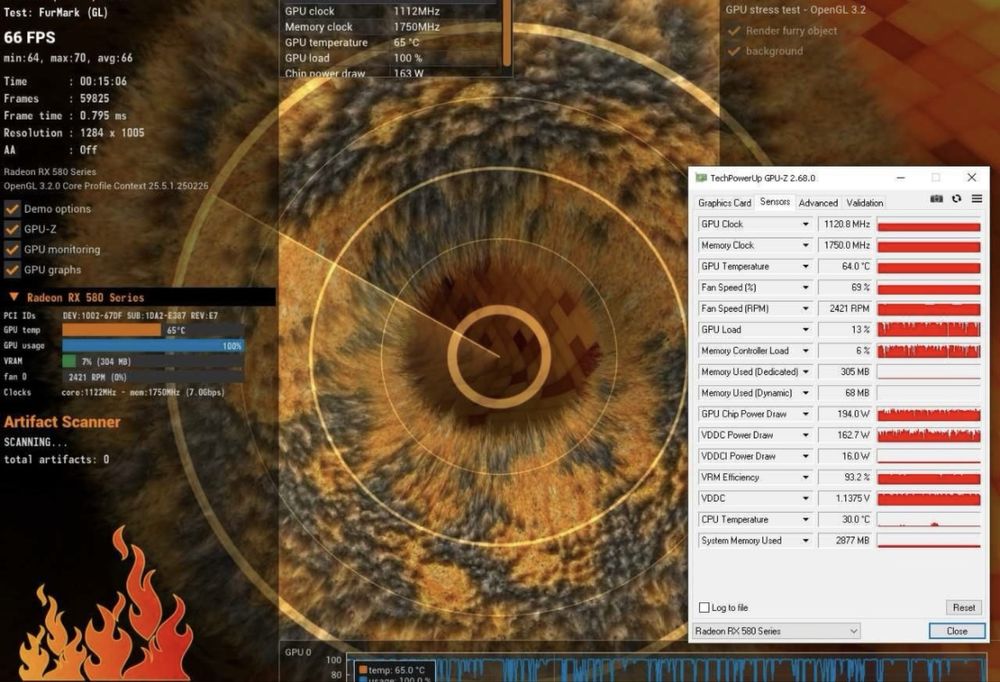Open the System Memory Used dropdown
The image size is (1000, 682).
click(x=805, y=541)
